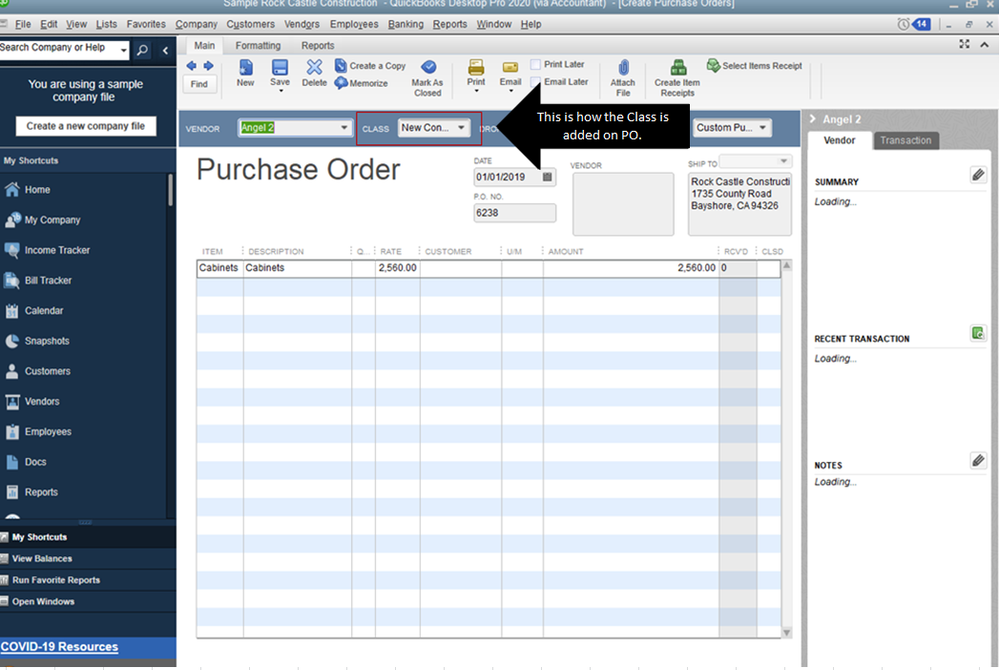This screenshot has height=670, width=999.
Task: Click the Find button
Action: coord(199,84)
